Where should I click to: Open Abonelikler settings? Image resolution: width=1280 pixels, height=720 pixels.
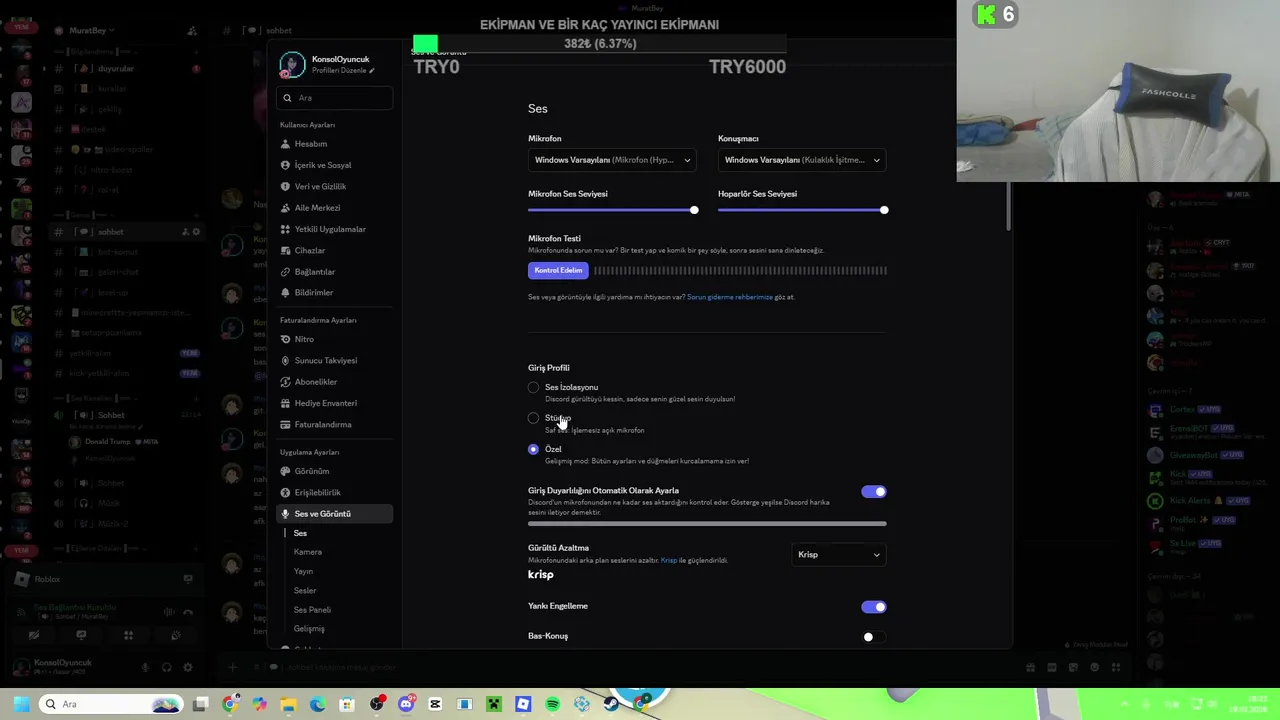tap(334, 382)
